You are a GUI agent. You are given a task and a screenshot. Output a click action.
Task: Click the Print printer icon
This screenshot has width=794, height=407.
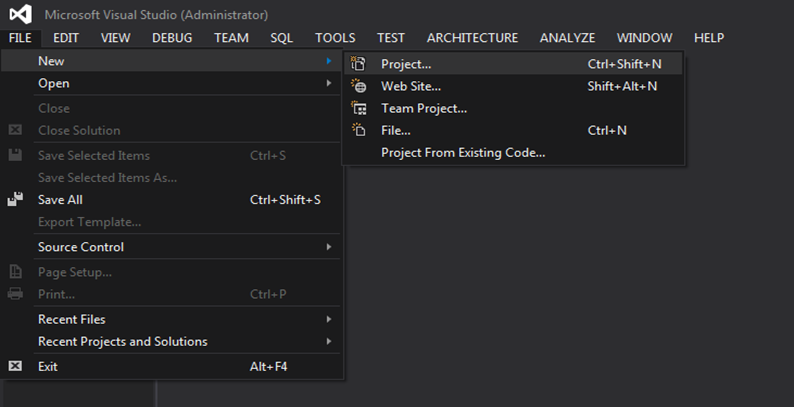coord(15,294)
